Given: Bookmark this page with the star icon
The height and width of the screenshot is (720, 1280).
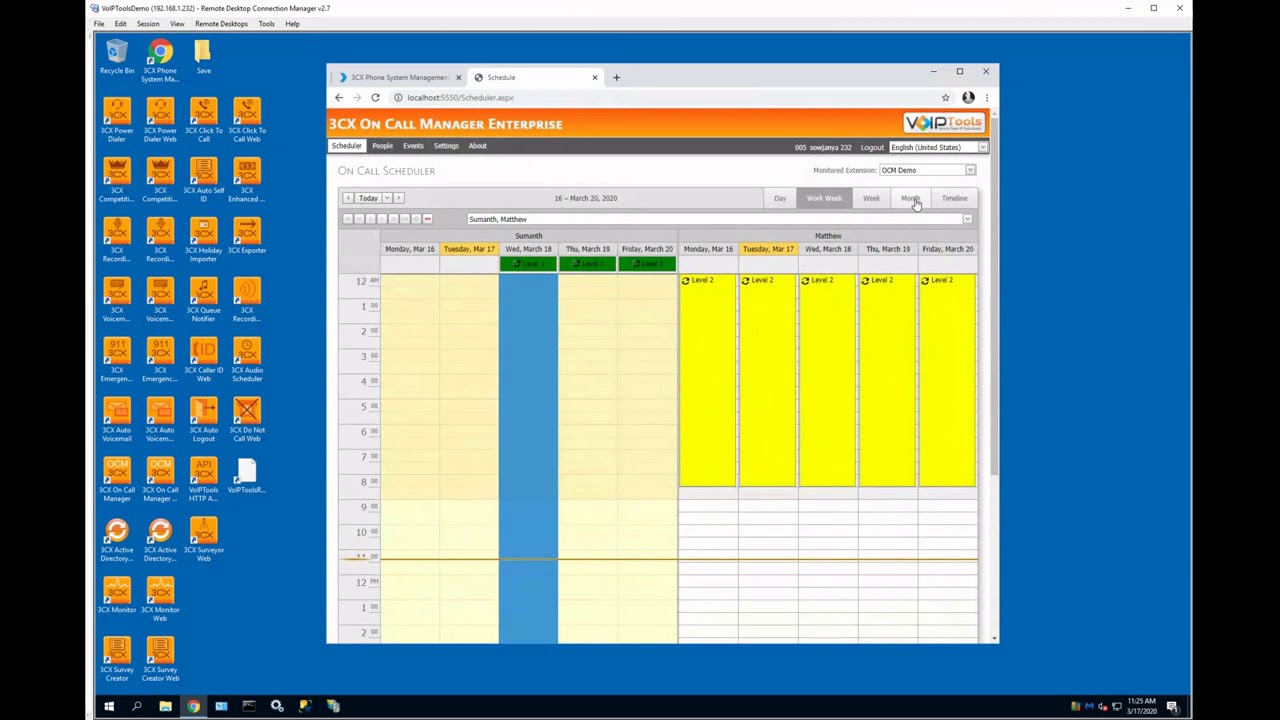Looking at the screenshot, I should click(945, 97).
